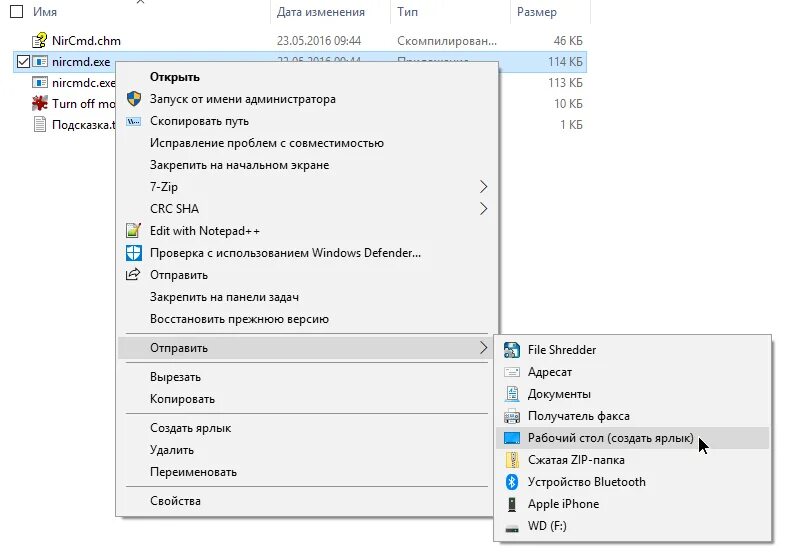Click the share icon next to Отправить
Viewport: 786px width, 555px height.
[x=133, y=274]
